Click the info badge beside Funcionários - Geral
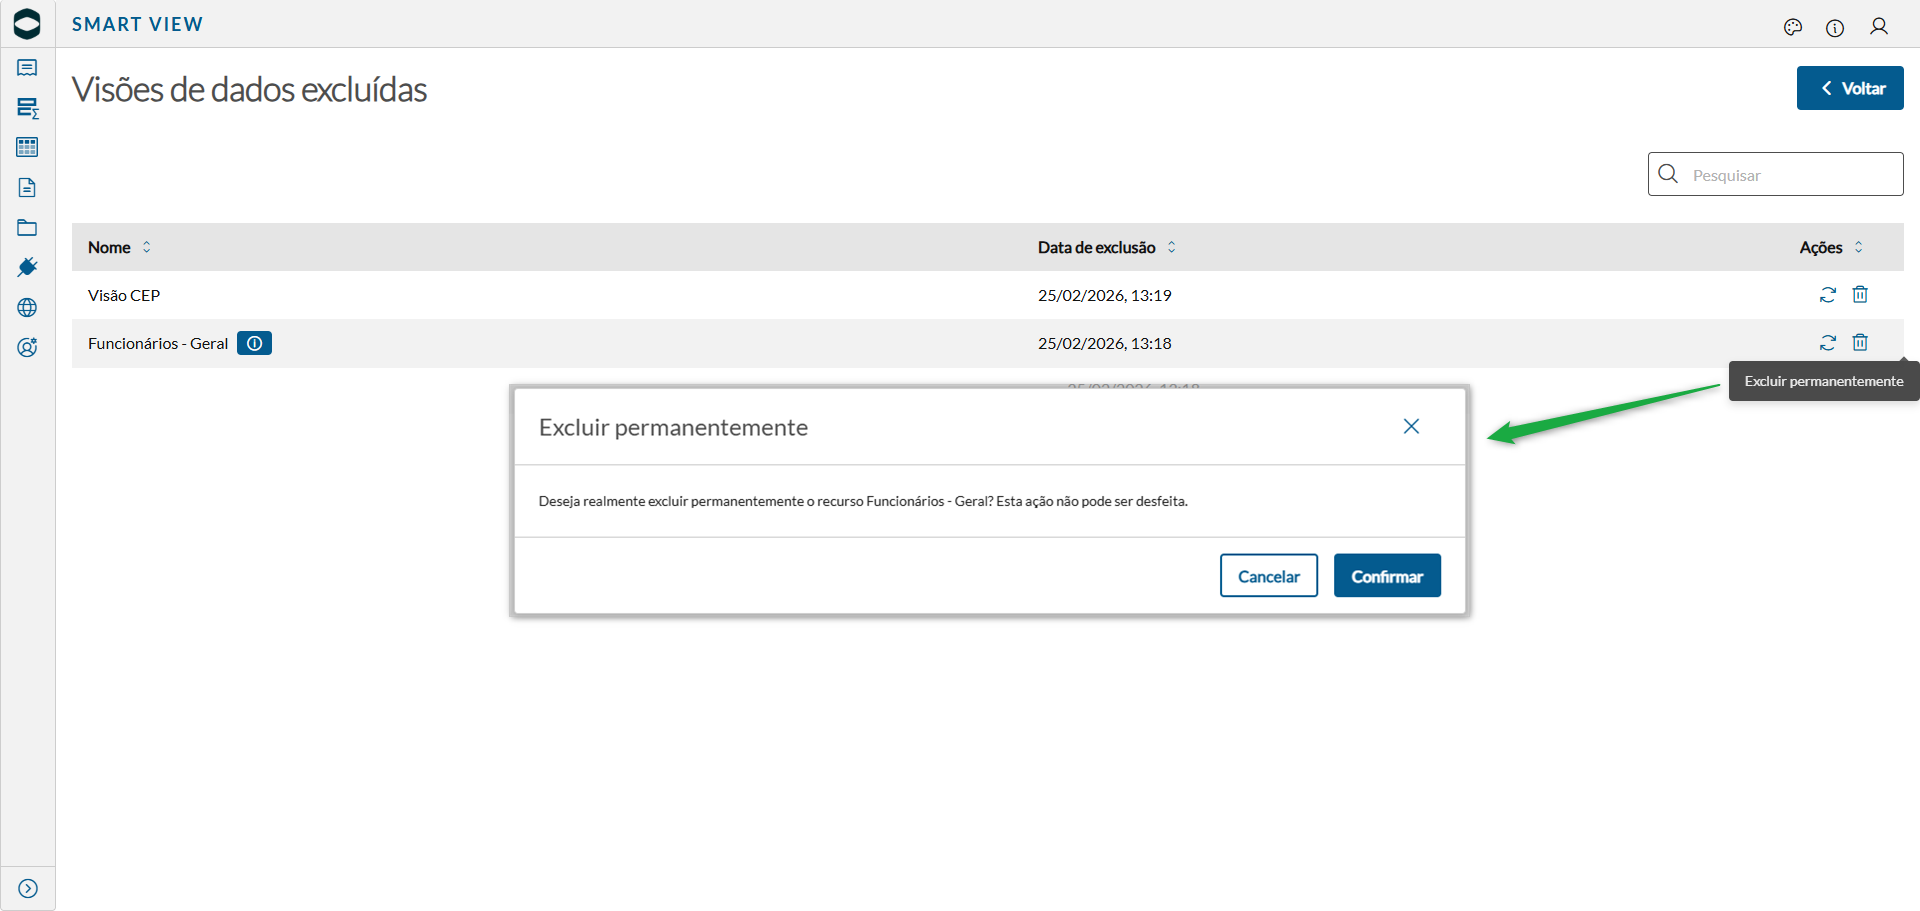Screen dimensions: 1920x911 point(255,343)
